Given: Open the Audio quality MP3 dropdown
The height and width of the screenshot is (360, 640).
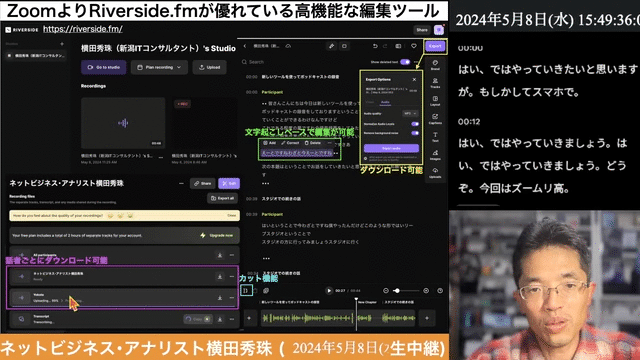Looking at the screenshot, I should click(x=410, y=113).
